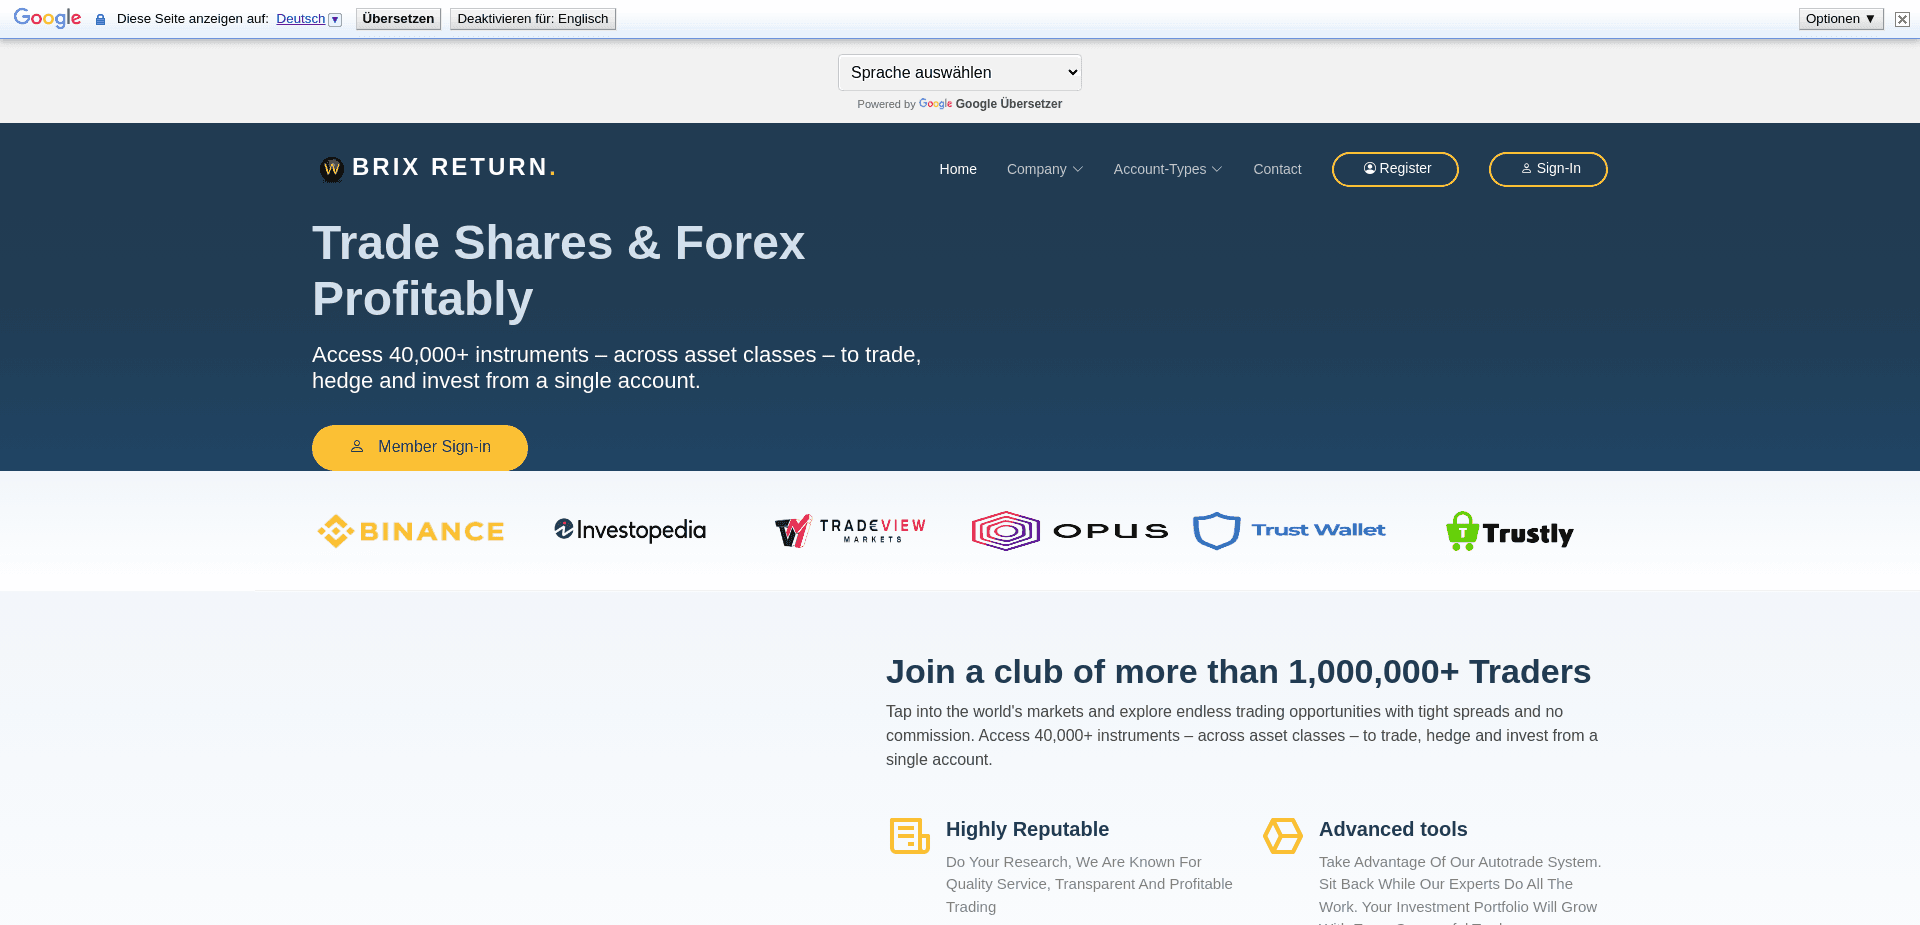
Task: Click the Opus logo
Action: pyautogui.click(x=1068, y=531)
